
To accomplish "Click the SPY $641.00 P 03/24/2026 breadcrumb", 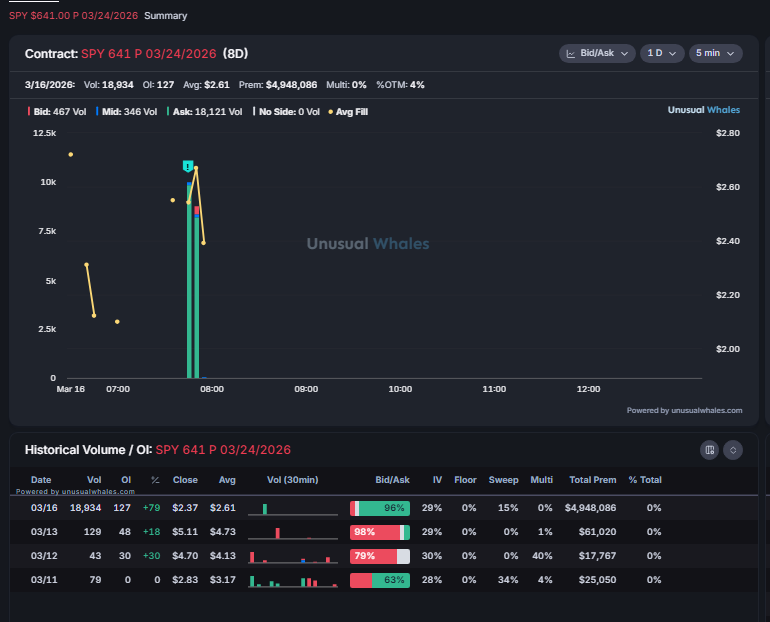I will click(74, 16).
